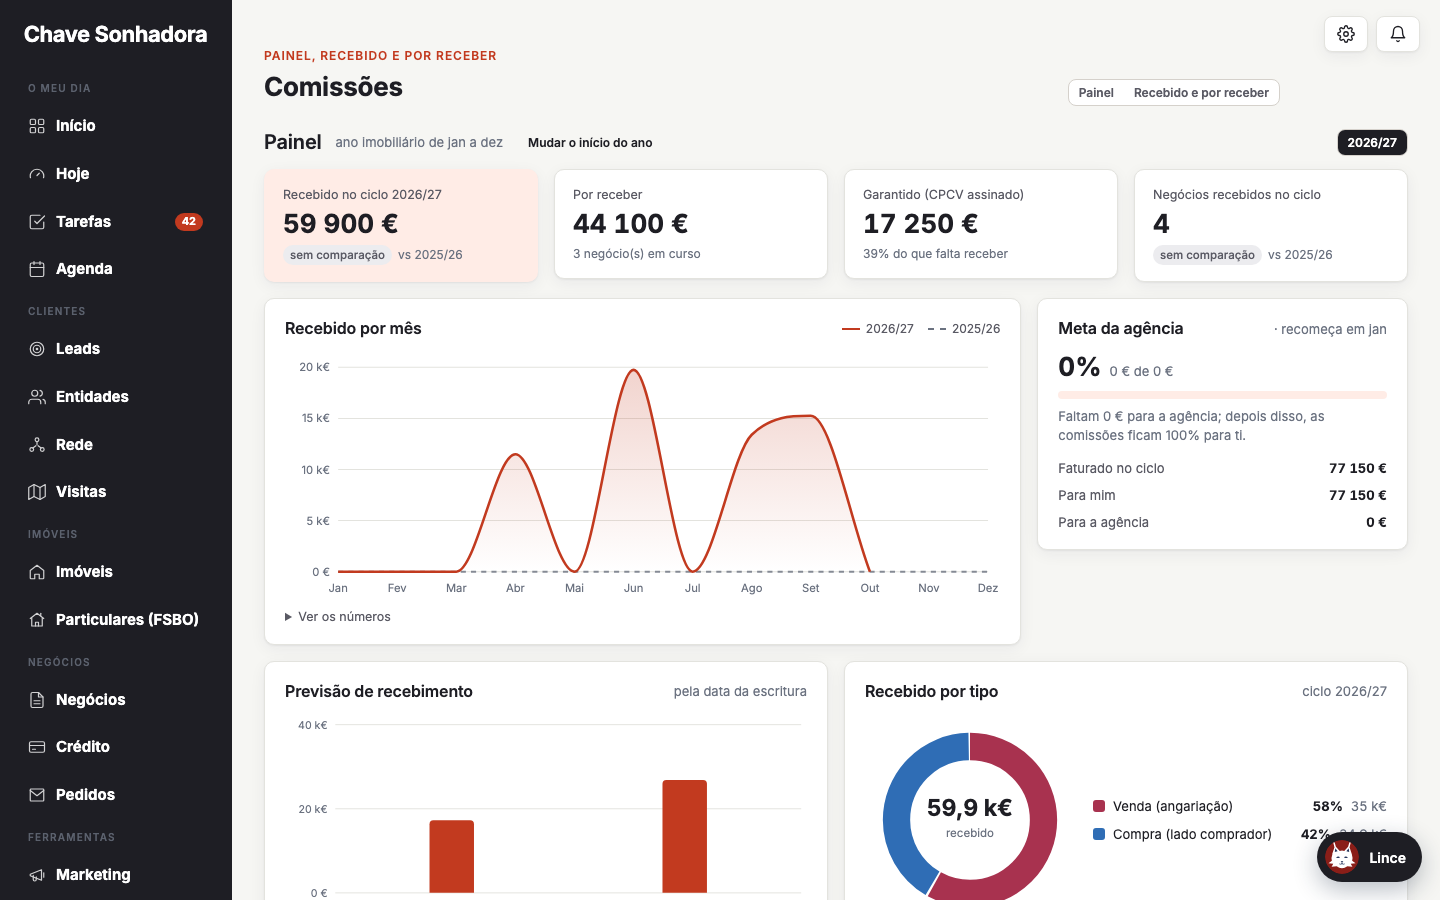Open the Por receber summary card

[691, 224]
